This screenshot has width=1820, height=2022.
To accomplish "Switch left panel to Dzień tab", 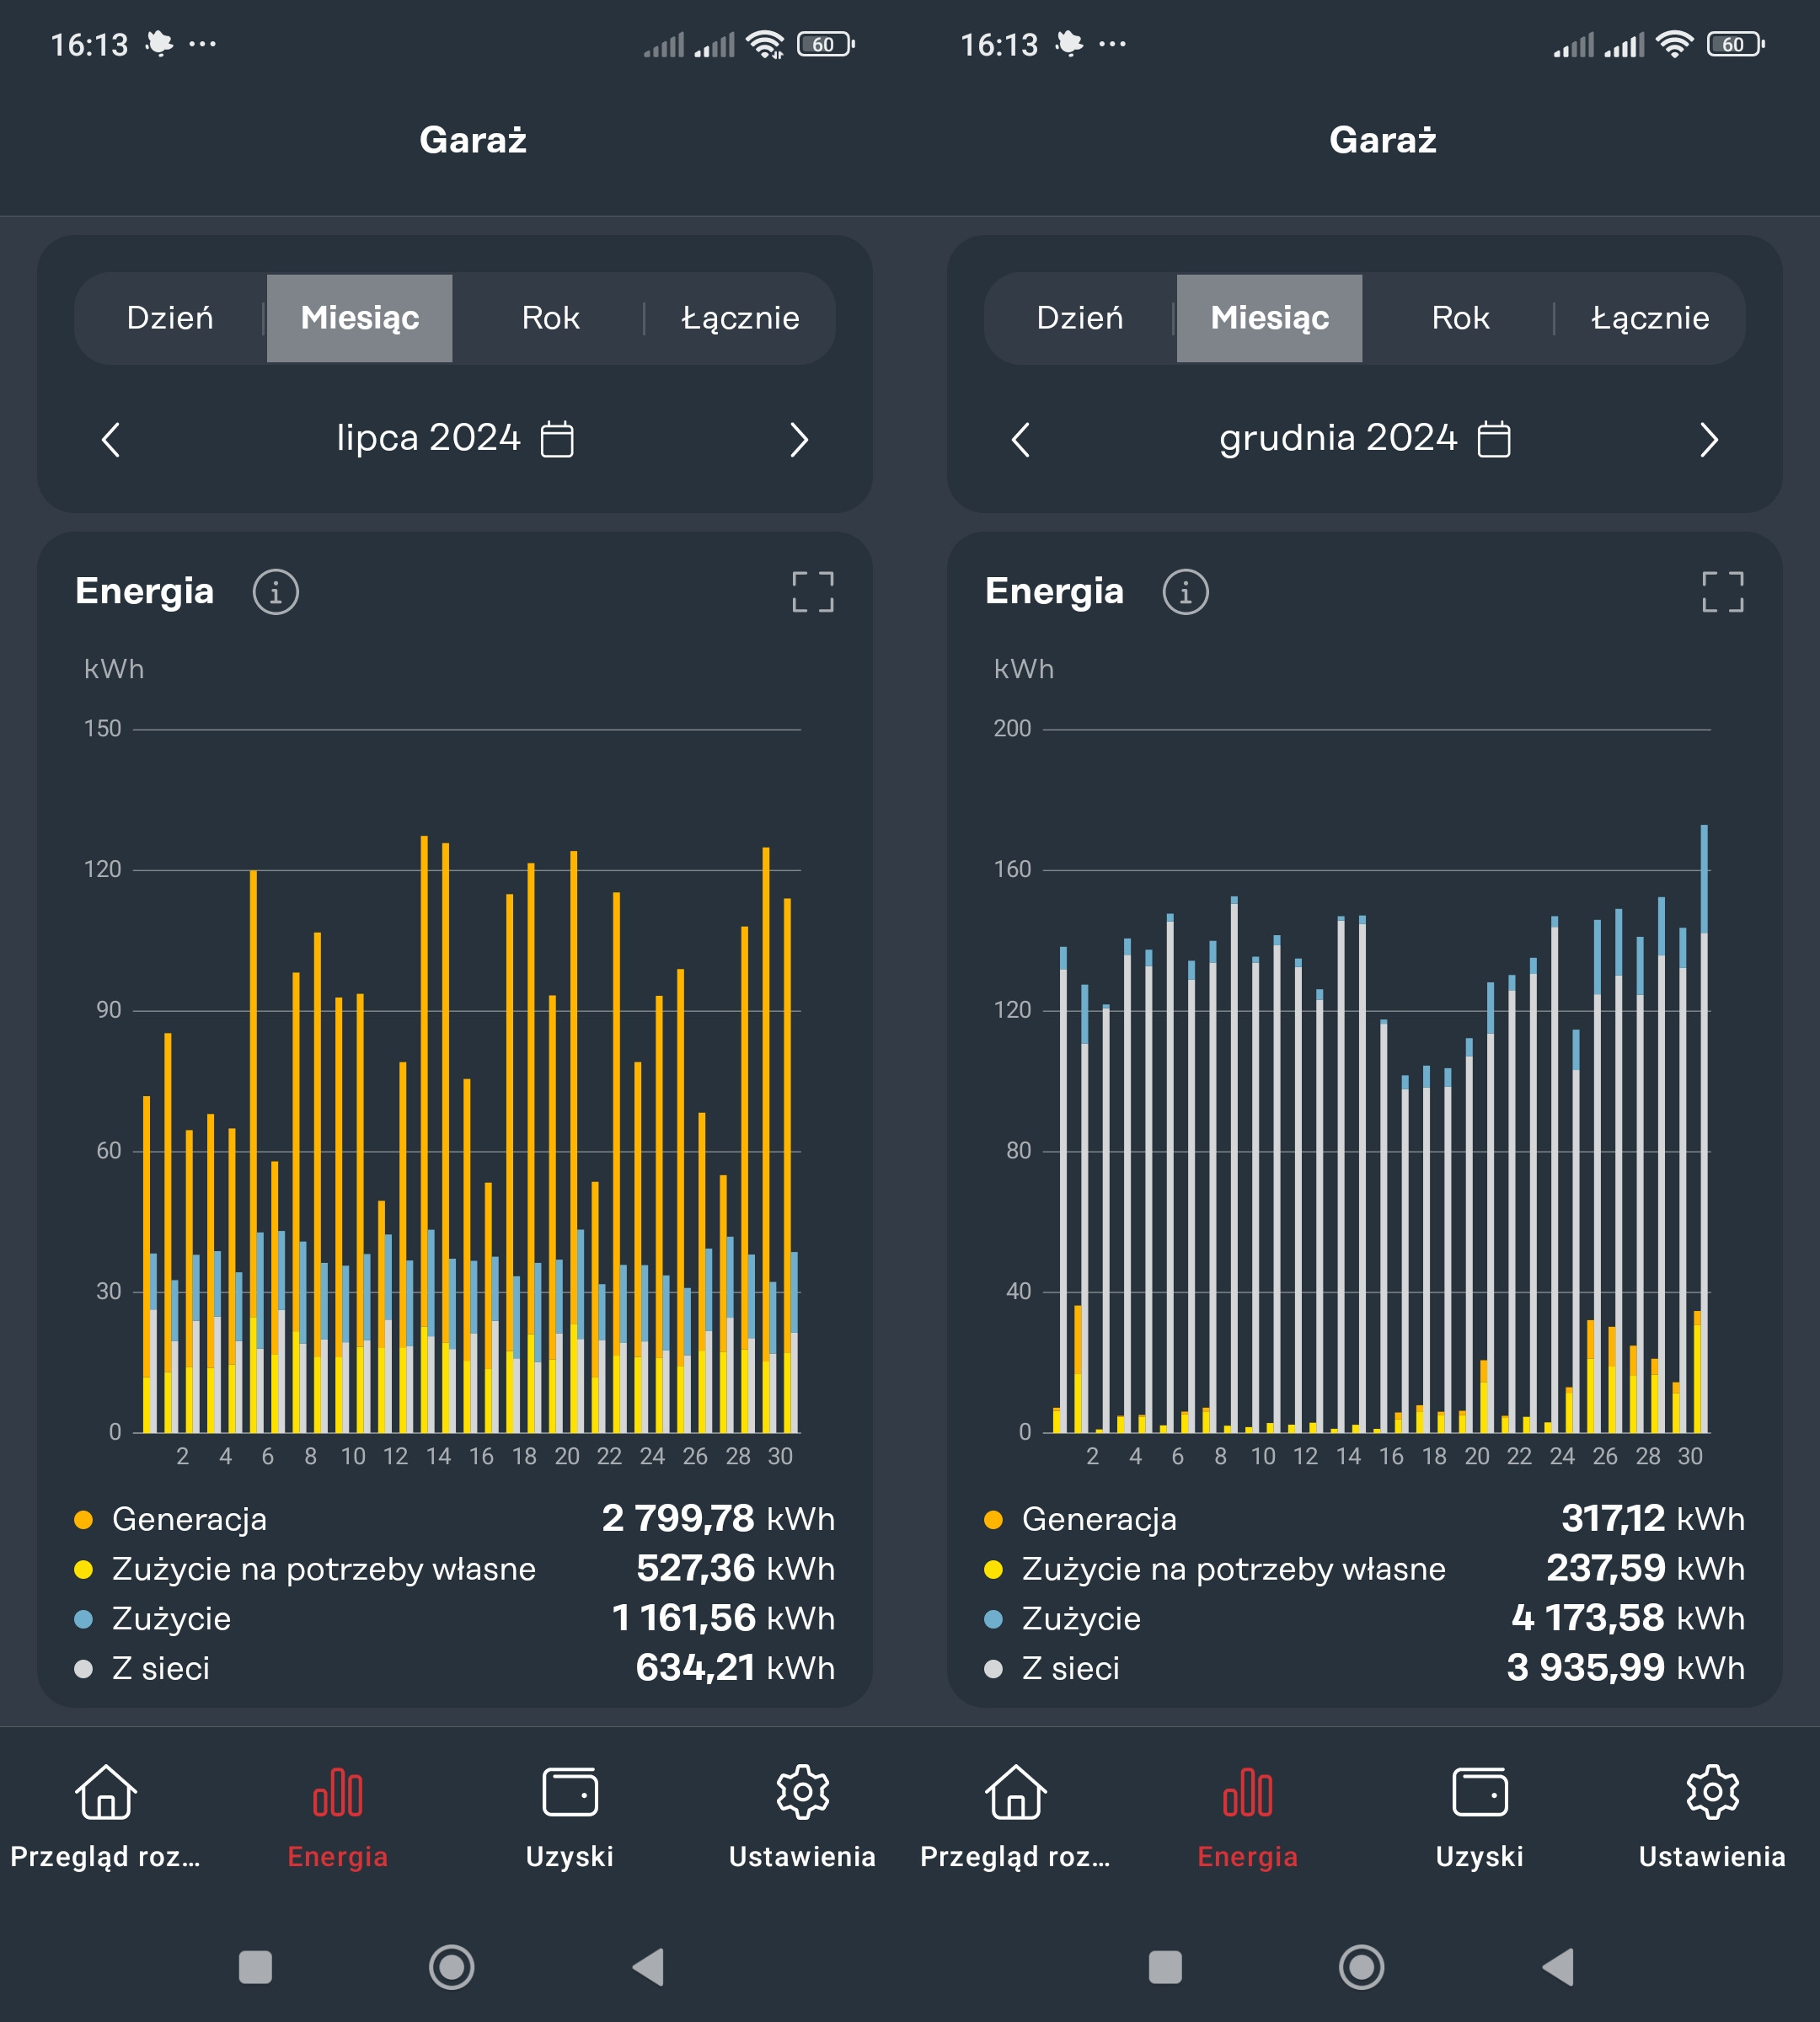I will [170, 318].
